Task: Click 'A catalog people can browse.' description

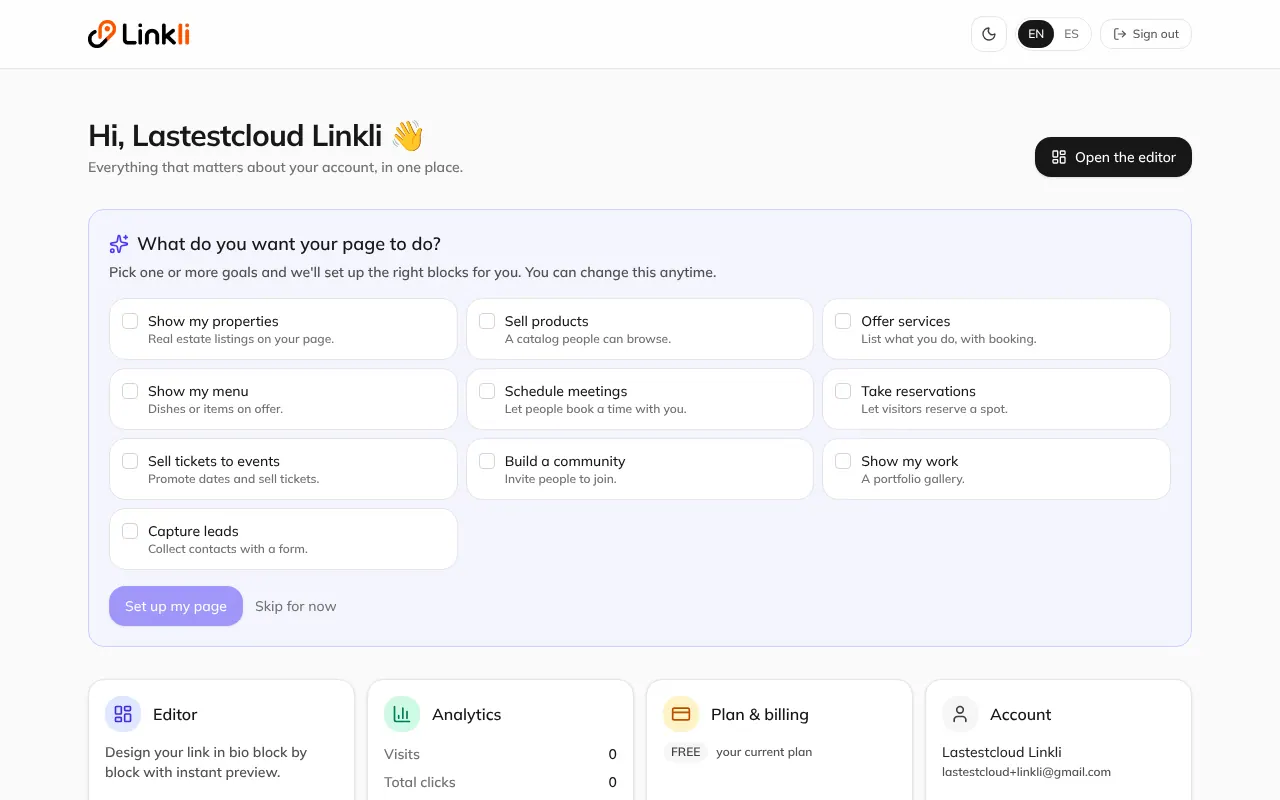Action: [588, 339]
